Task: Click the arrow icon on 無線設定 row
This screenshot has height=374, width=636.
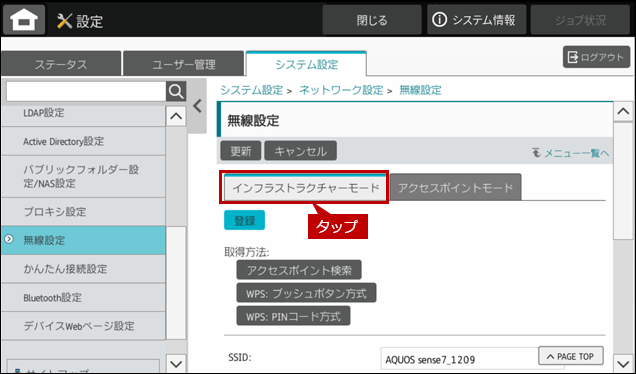Action: click(9, 239)
